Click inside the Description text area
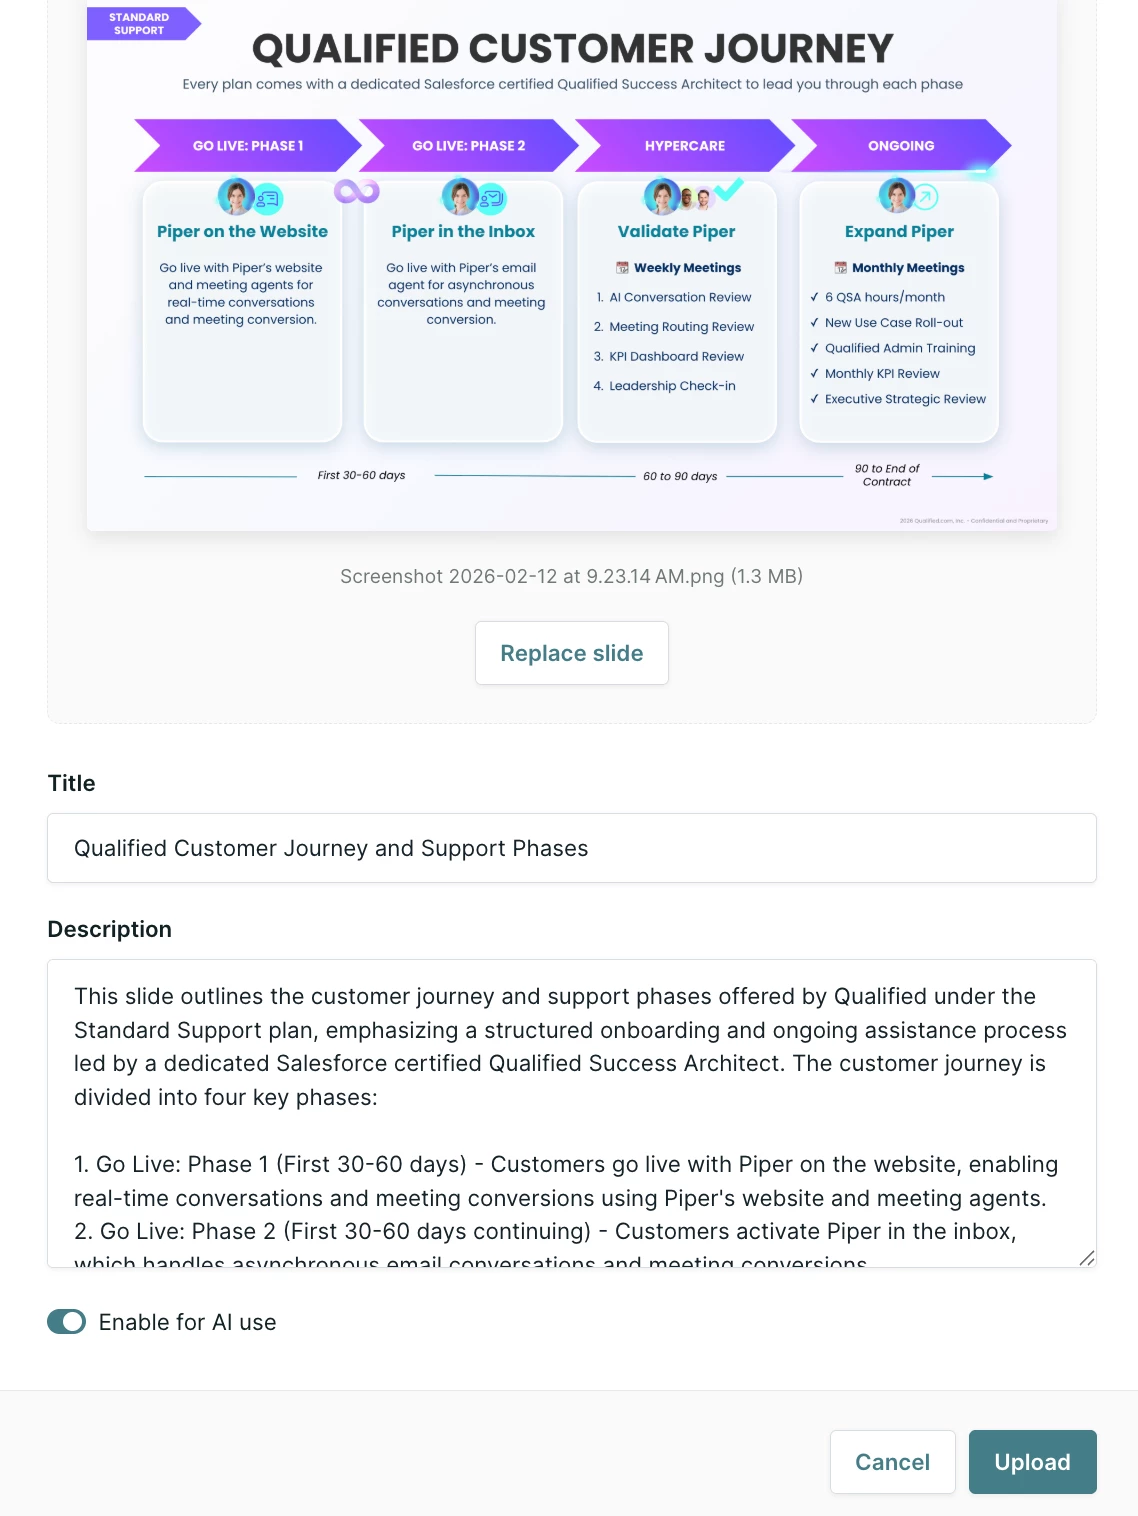The image size is (1138, 1516). [571, 1113]
